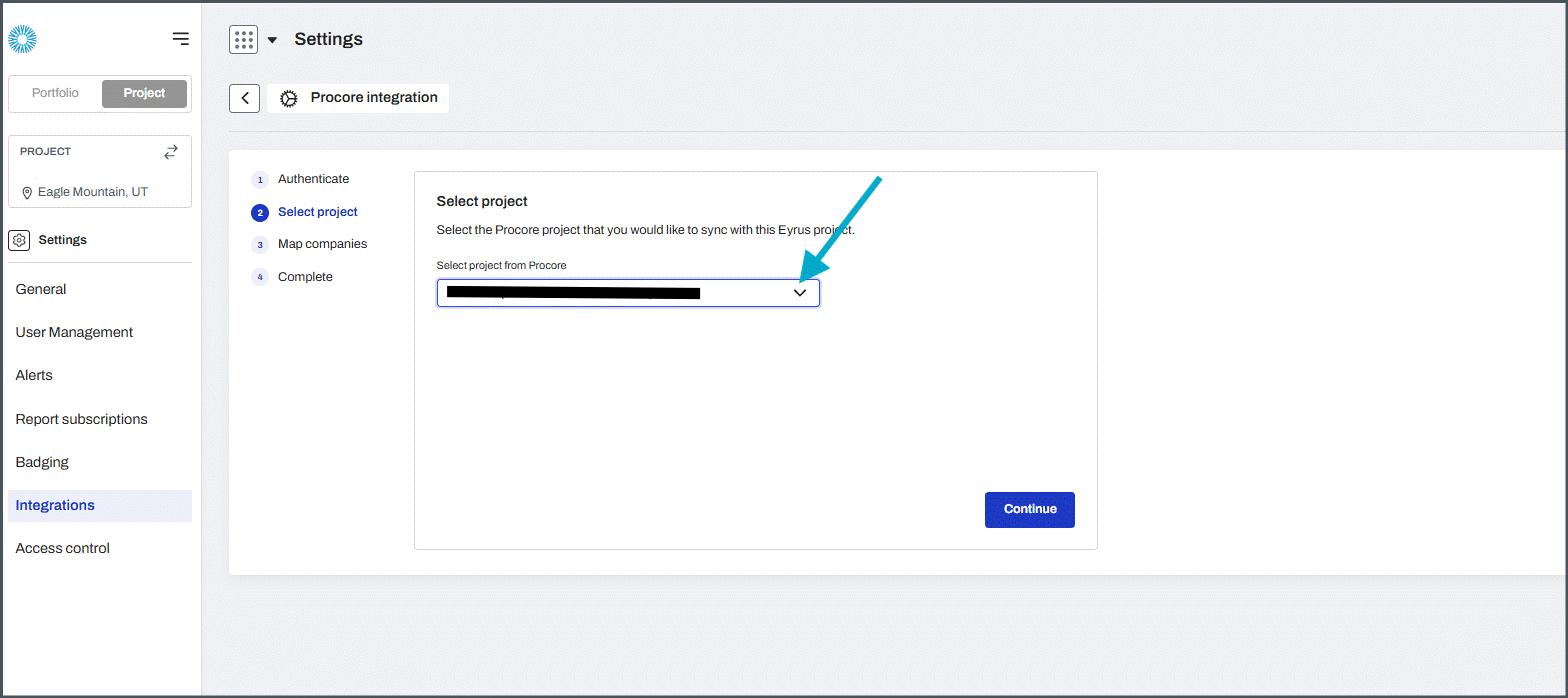Switch to the Project tab
1568x698 pixels.
tap(144, 93)
